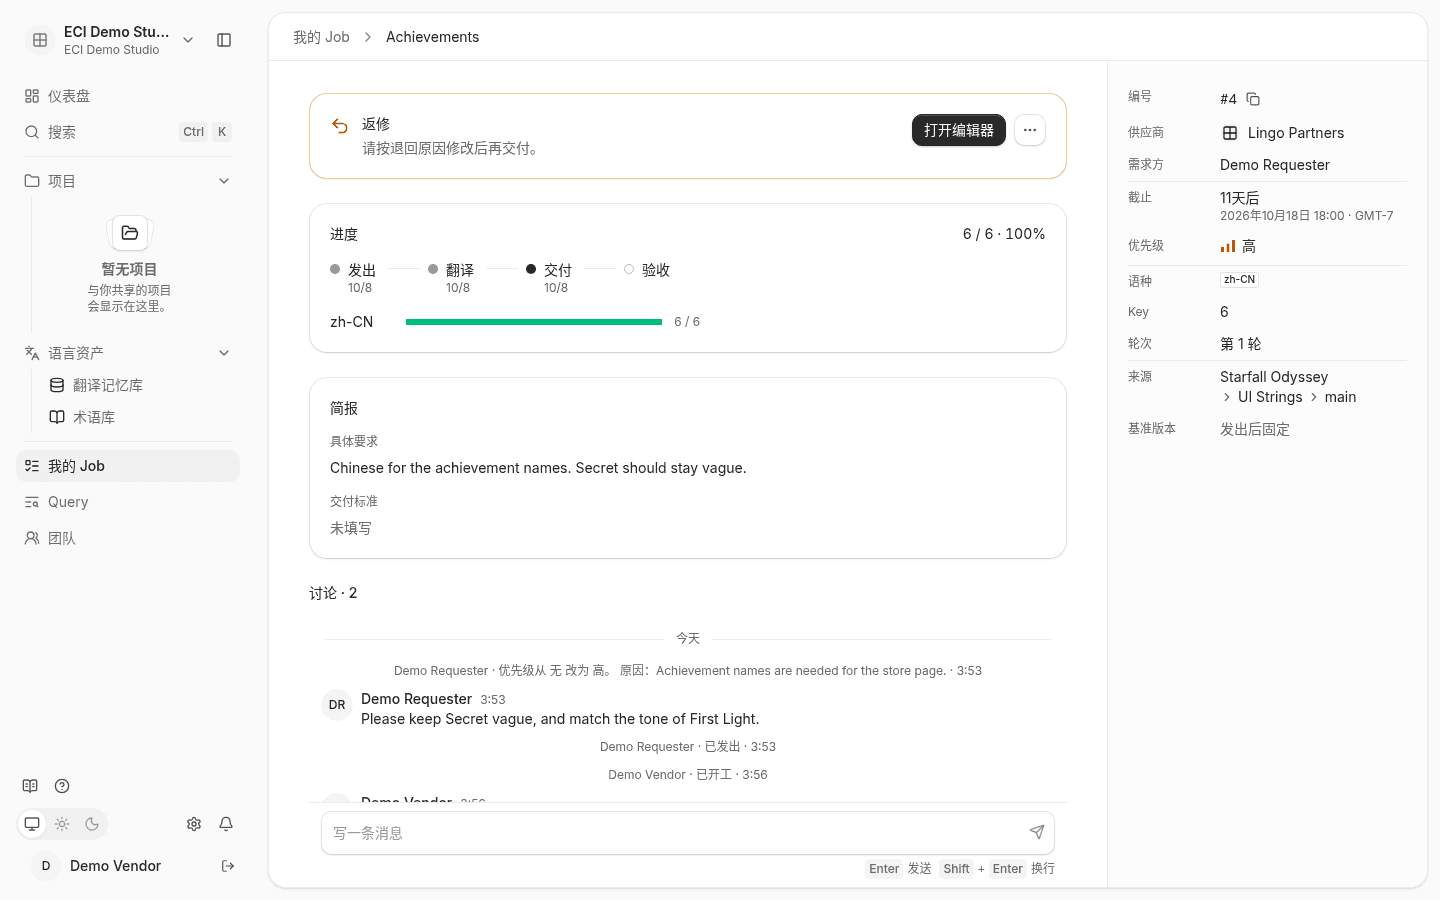Image resolution: width=1440 pixels, height=900 pixels.
Task: Switch to light theme mode
Action: (x=62, y=824)
